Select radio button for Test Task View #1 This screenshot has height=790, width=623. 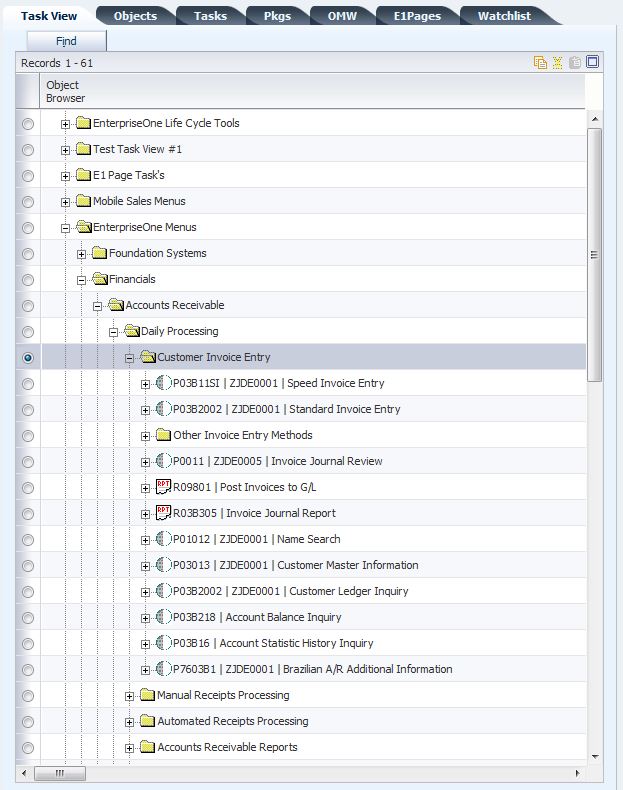click(28, 150)
